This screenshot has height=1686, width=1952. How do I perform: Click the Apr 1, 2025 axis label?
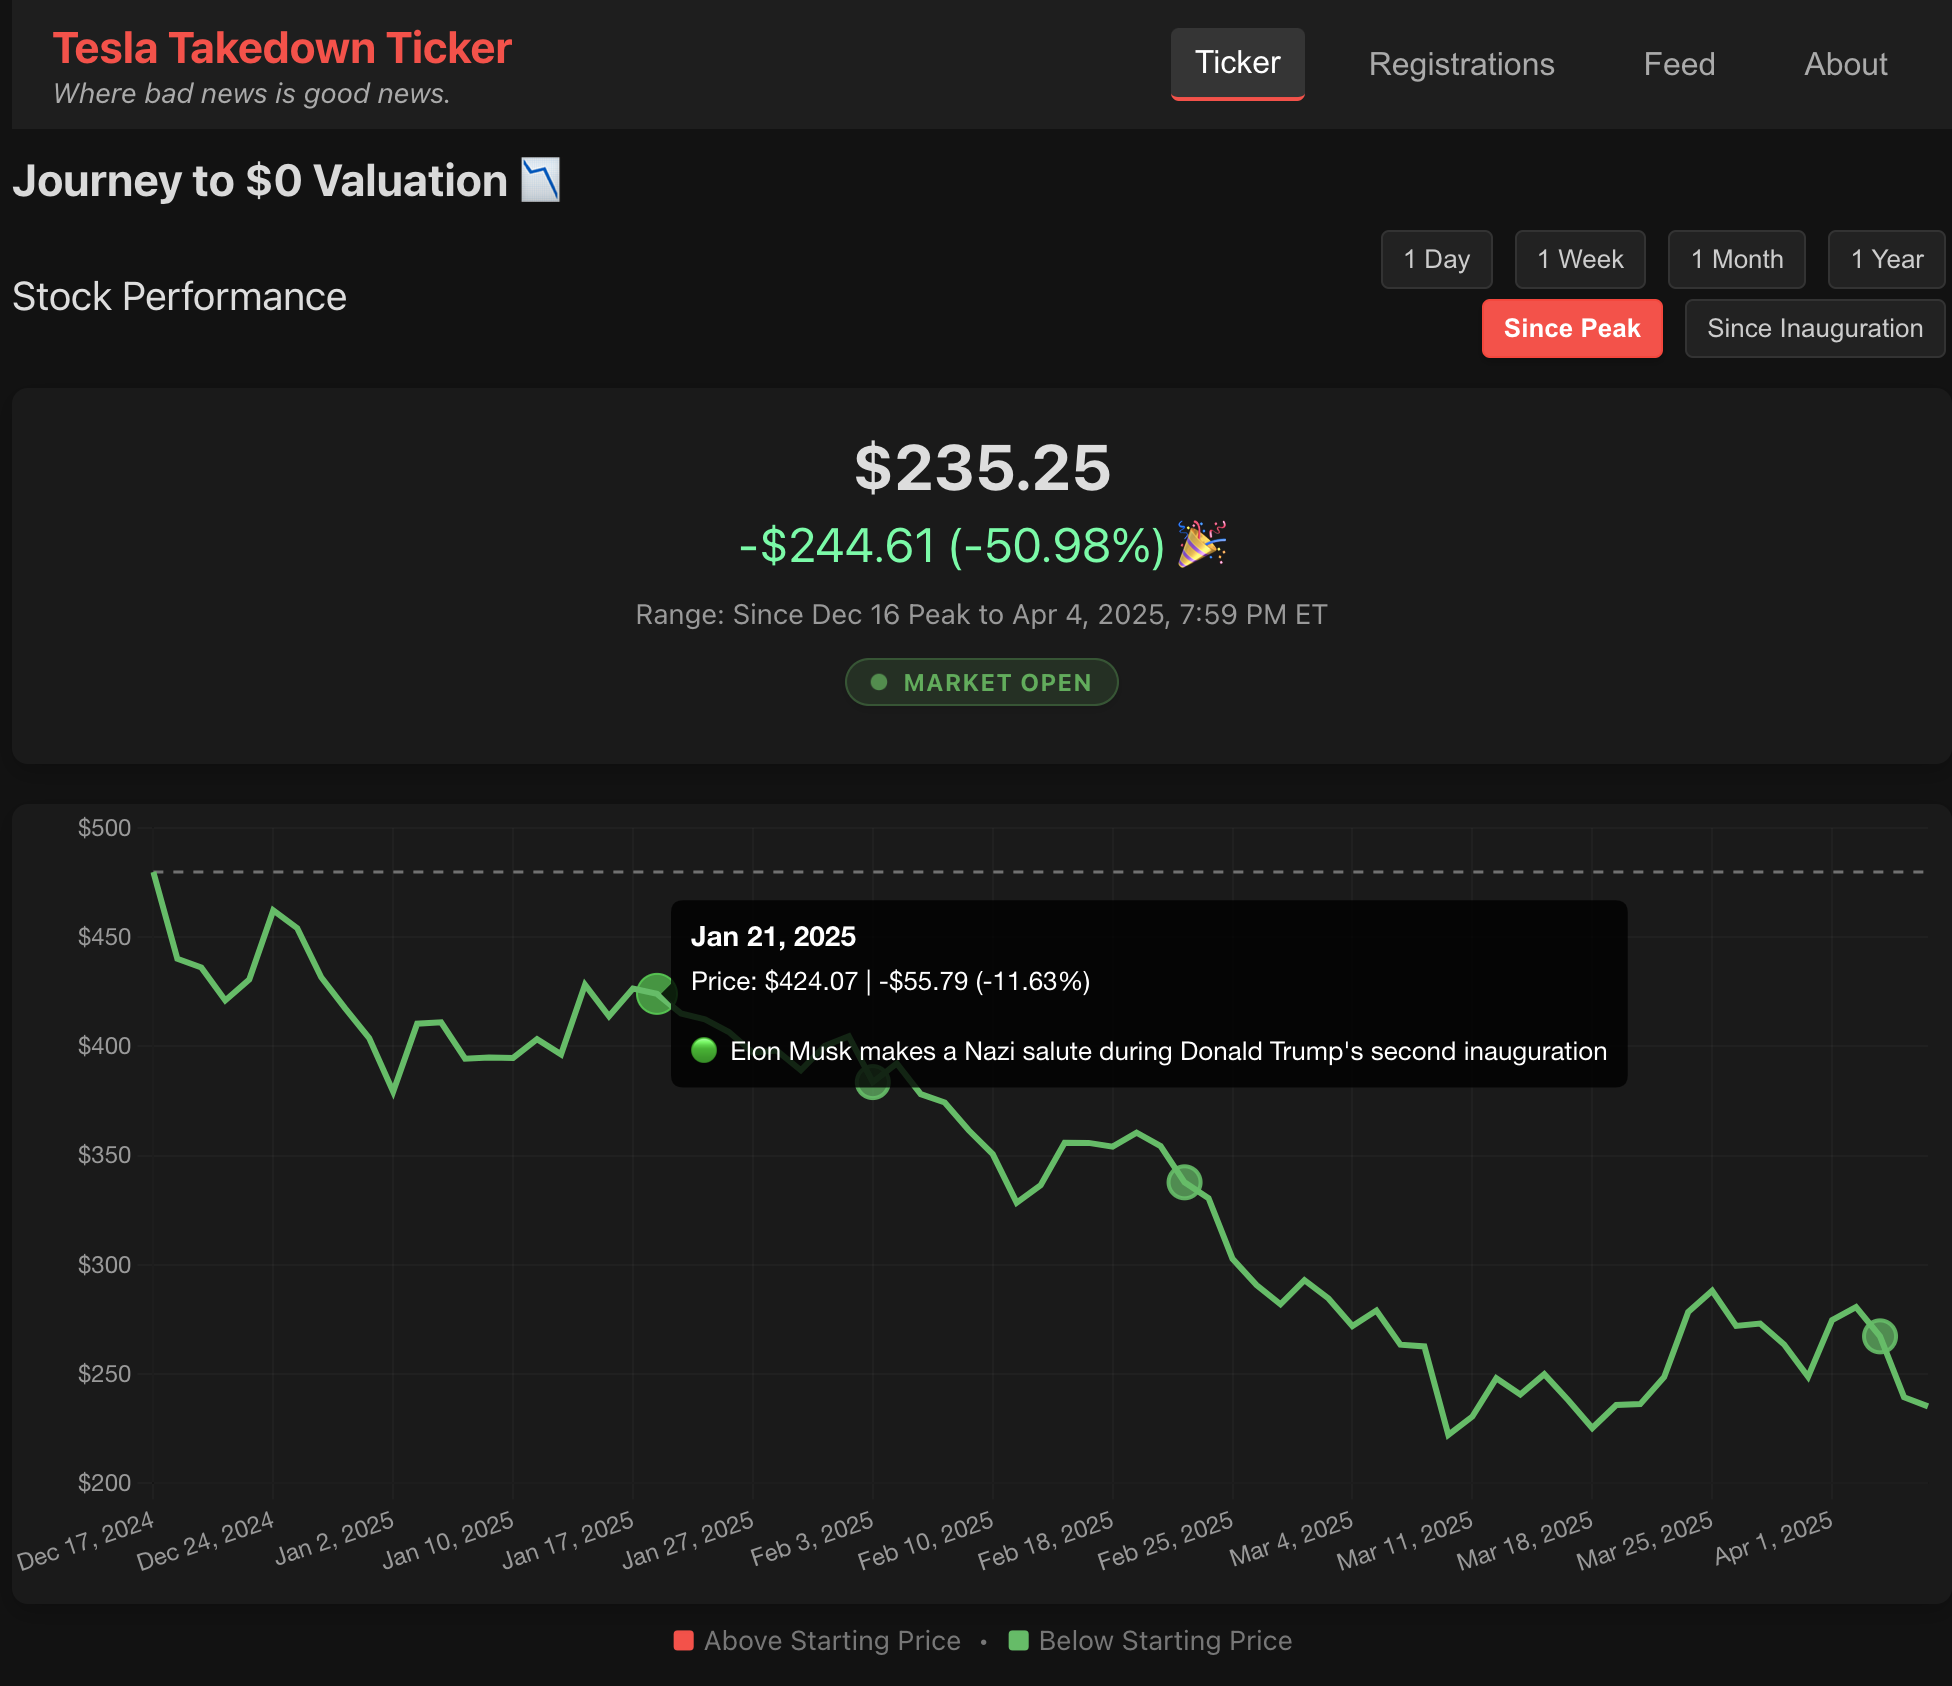pos(1773,1538)
